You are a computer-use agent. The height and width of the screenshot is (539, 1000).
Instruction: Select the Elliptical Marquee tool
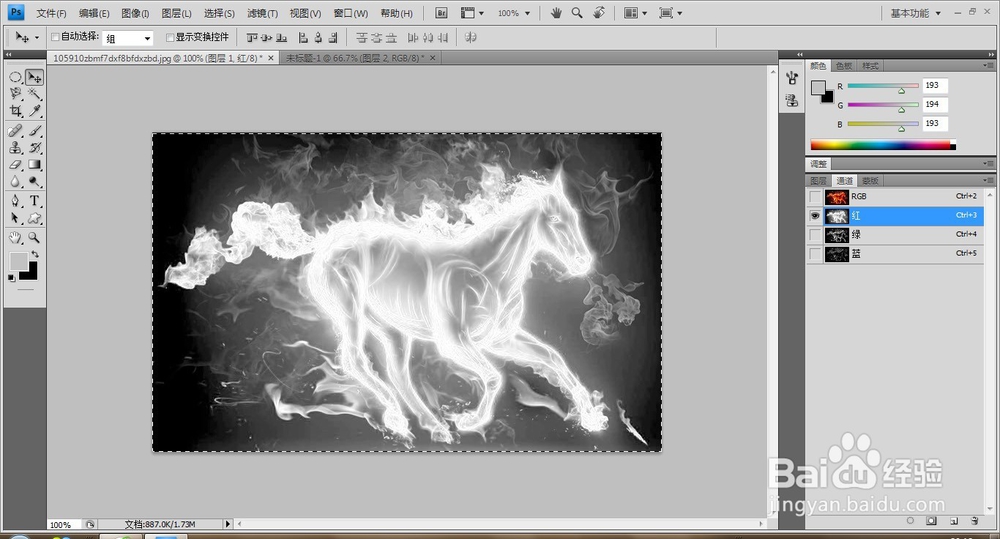click(15, 77)
